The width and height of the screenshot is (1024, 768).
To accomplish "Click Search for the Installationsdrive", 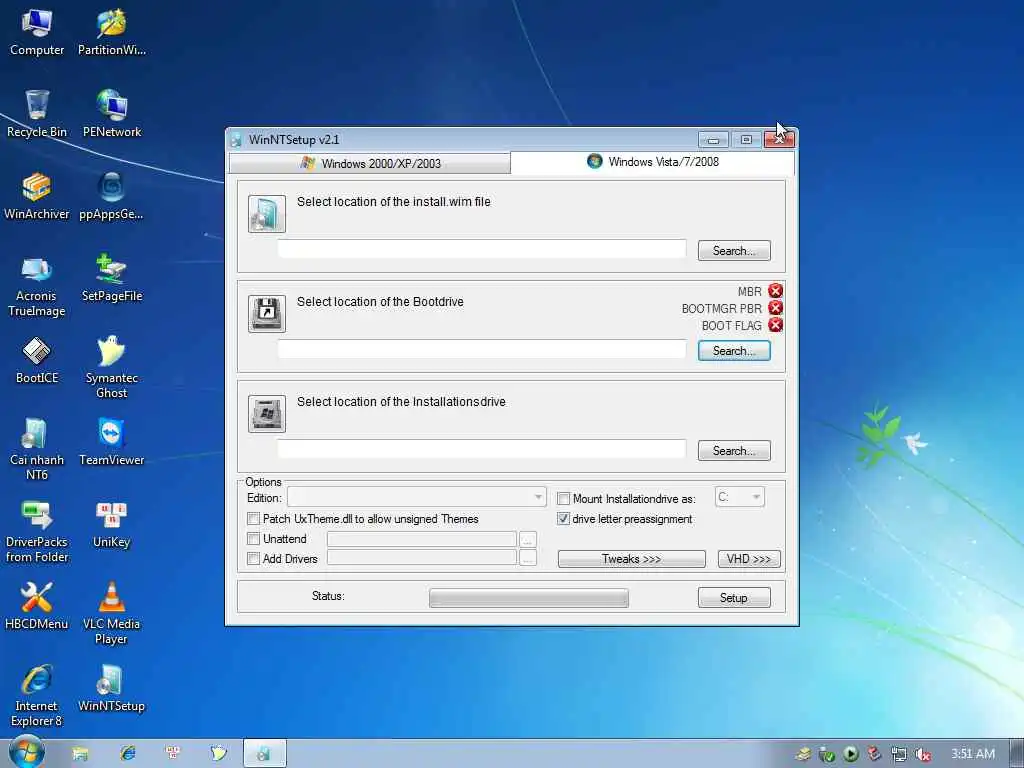I will click(734, 451).
